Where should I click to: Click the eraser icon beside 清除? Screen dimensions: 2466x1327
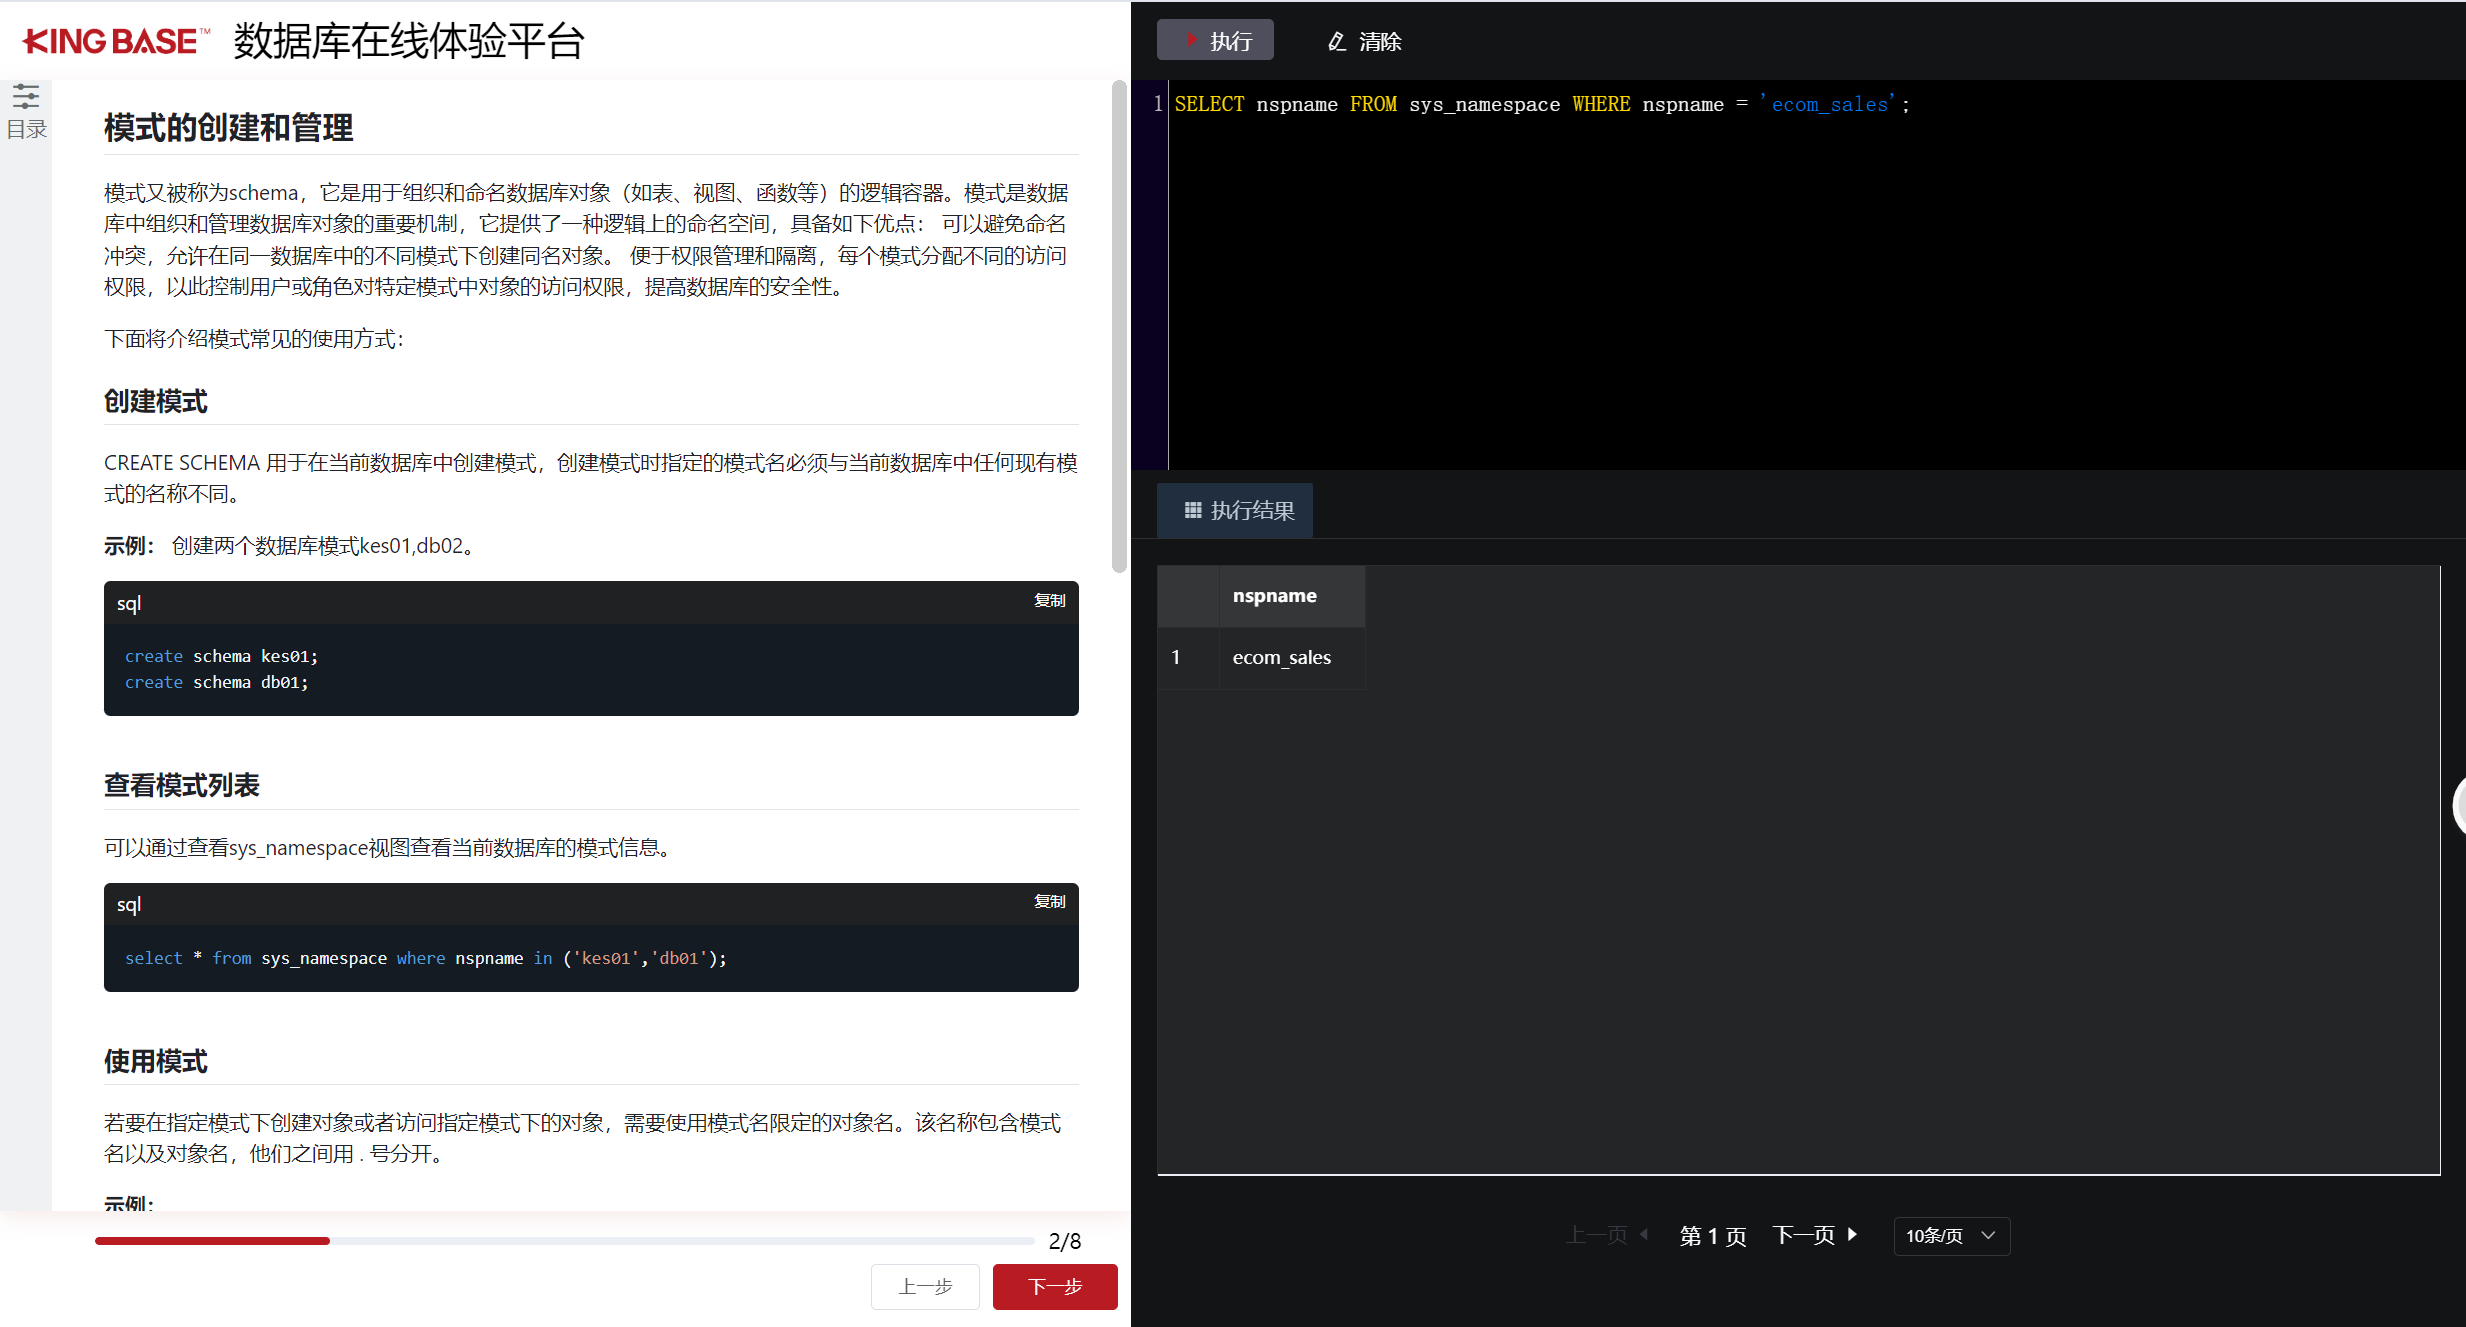pos(1337,41)
